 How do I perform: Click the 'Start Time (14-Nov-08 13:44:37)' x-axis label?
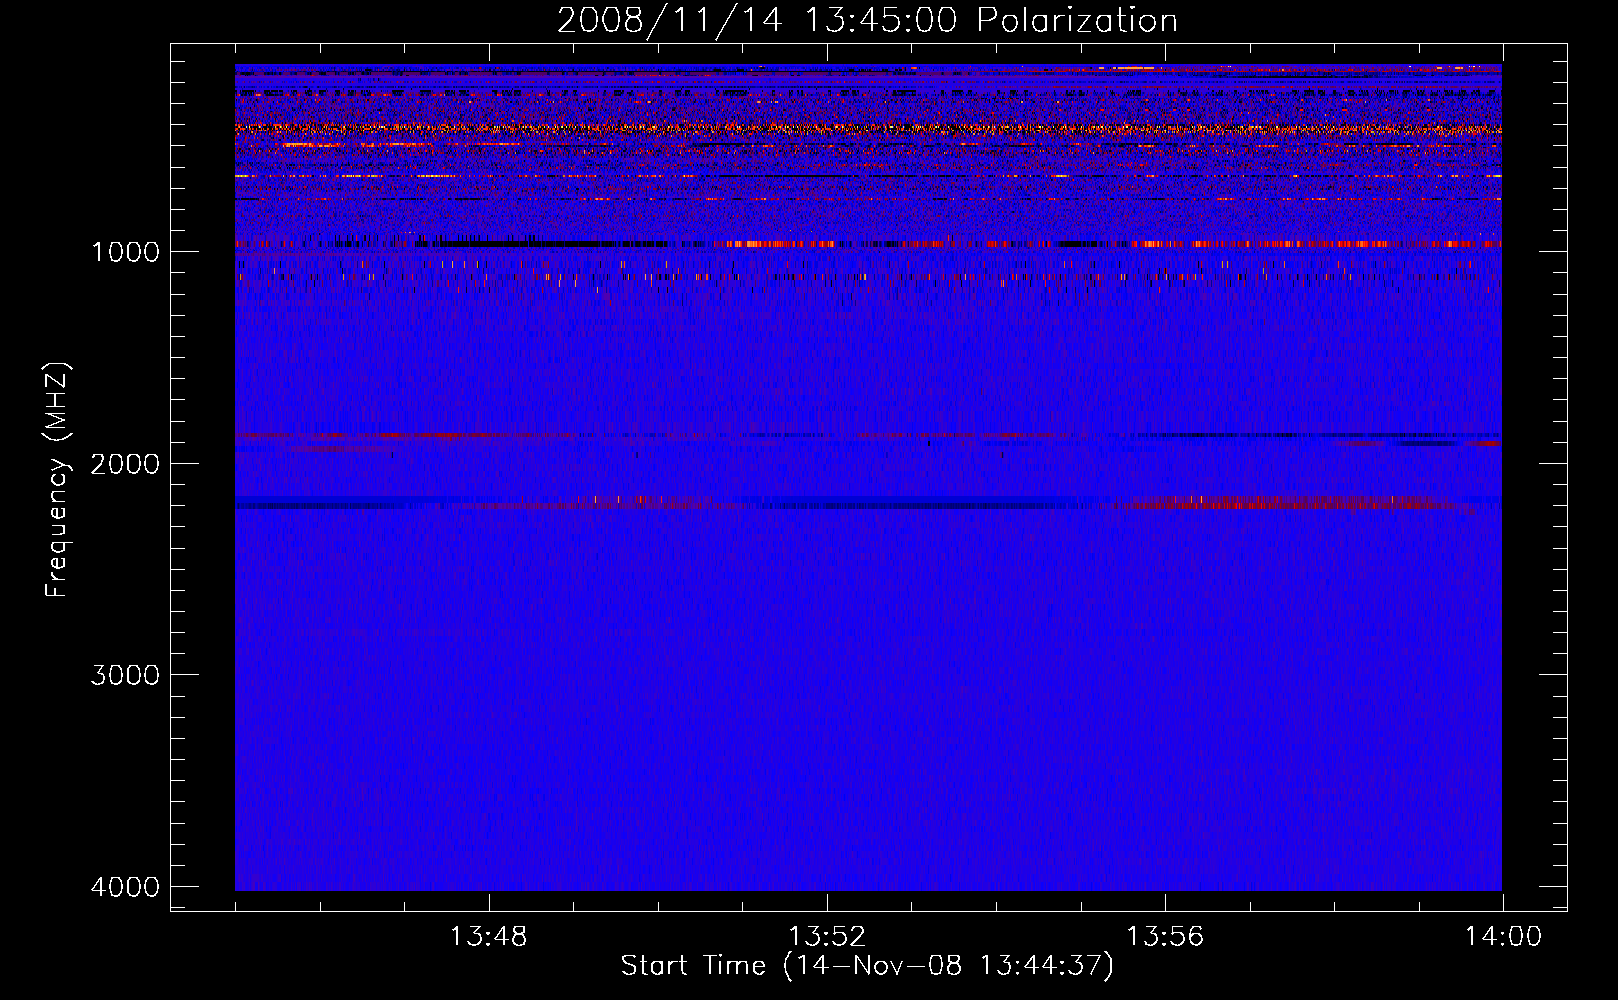(867, 966)
